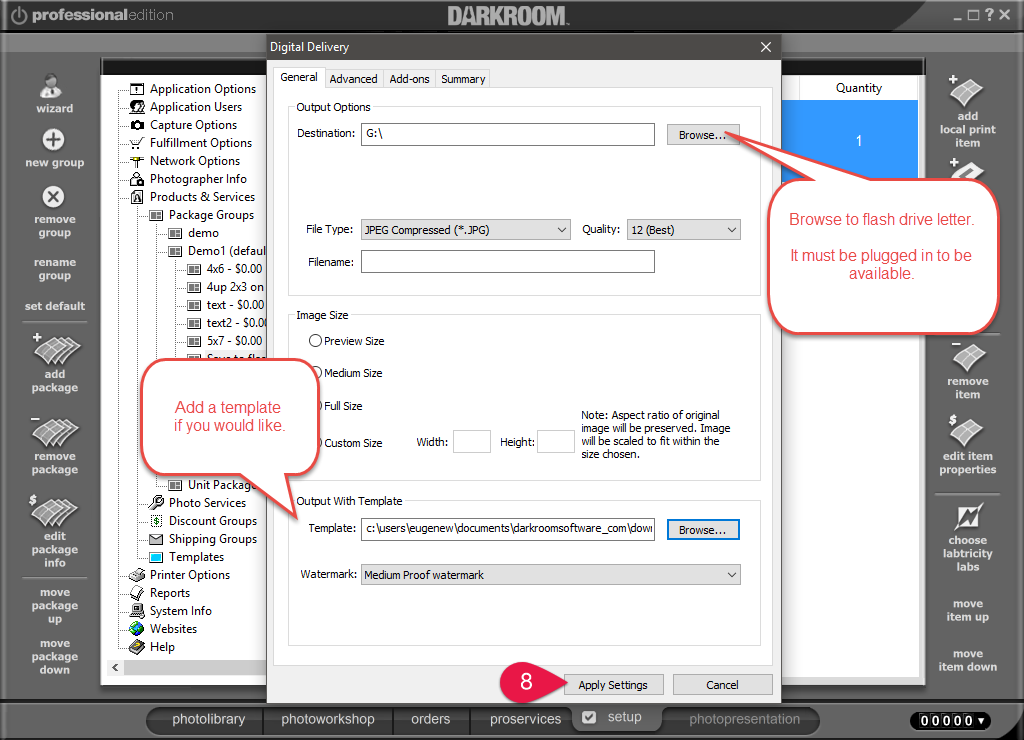Click the Products & Services icon
1024x740 pixels.
[136, 197]
